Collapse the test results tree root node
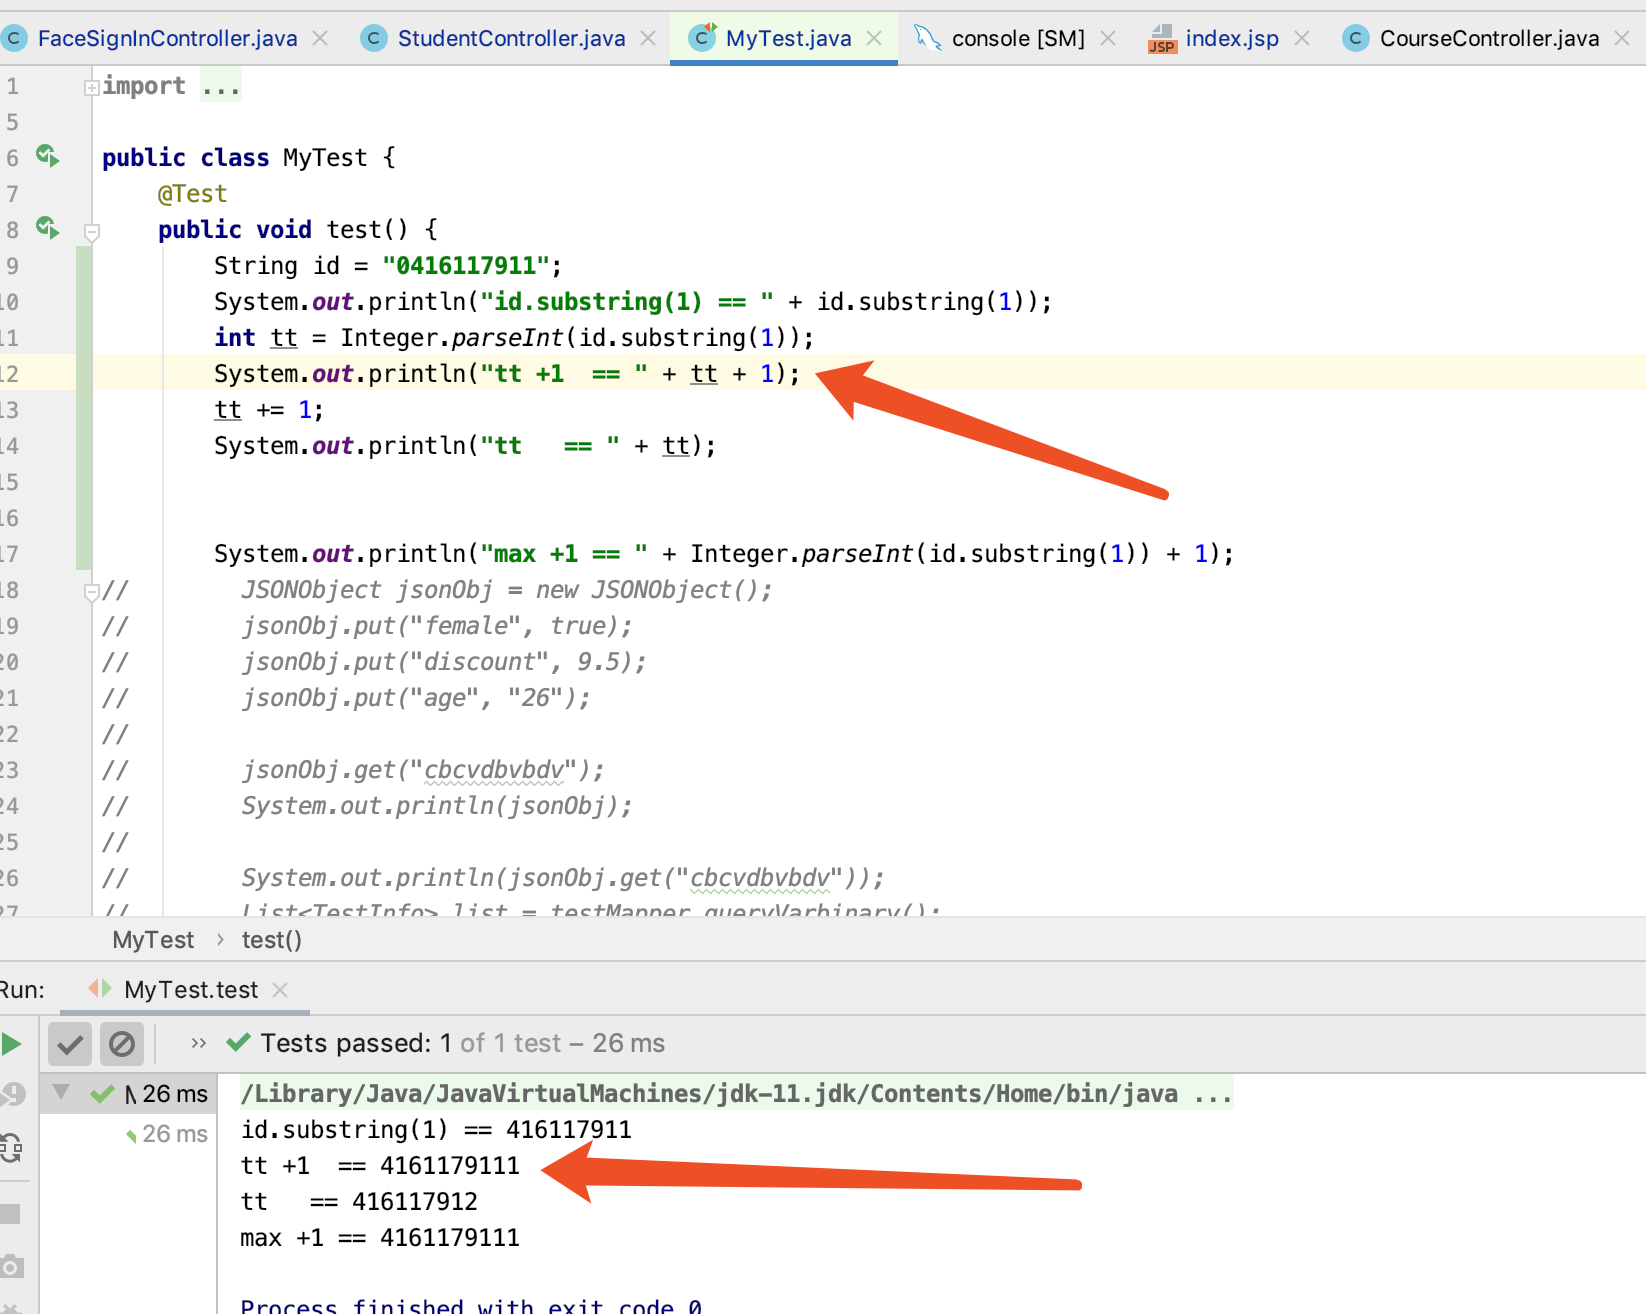The width and height of the screenshot is (1646, 1314). [61, 1093]
